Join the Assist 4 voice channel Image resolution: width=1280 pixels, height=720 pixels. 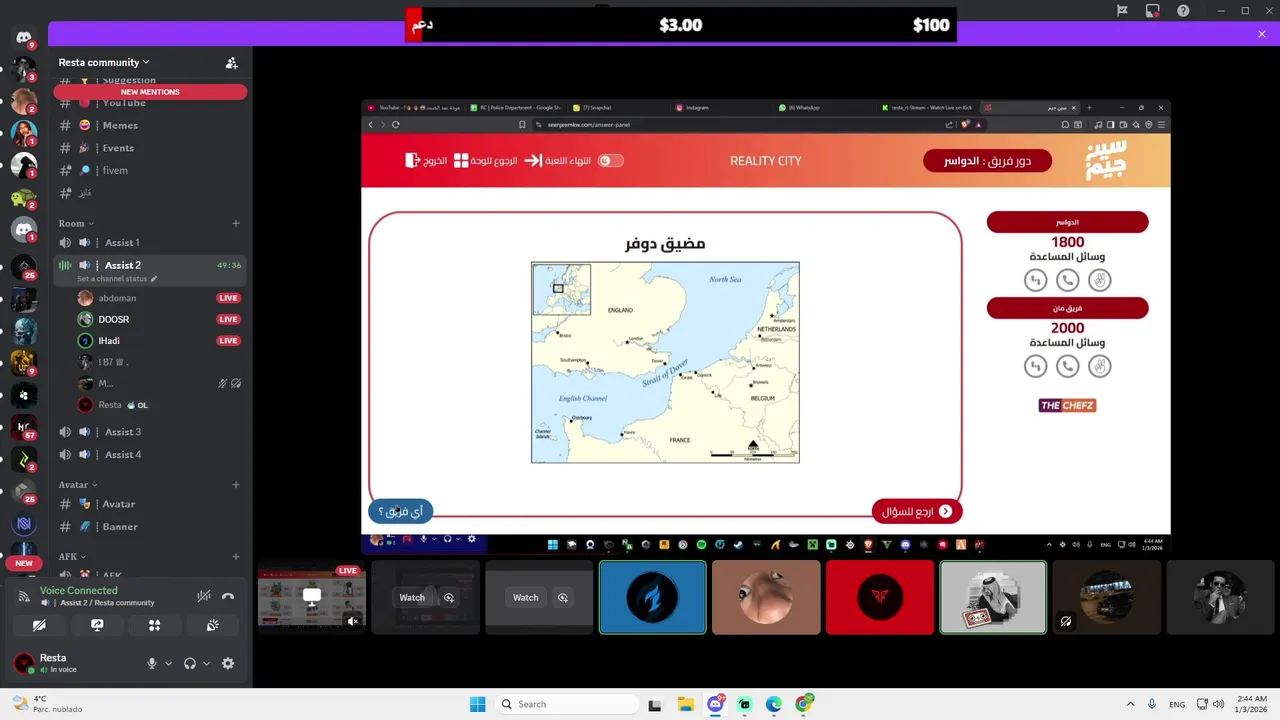pos(150,454)
